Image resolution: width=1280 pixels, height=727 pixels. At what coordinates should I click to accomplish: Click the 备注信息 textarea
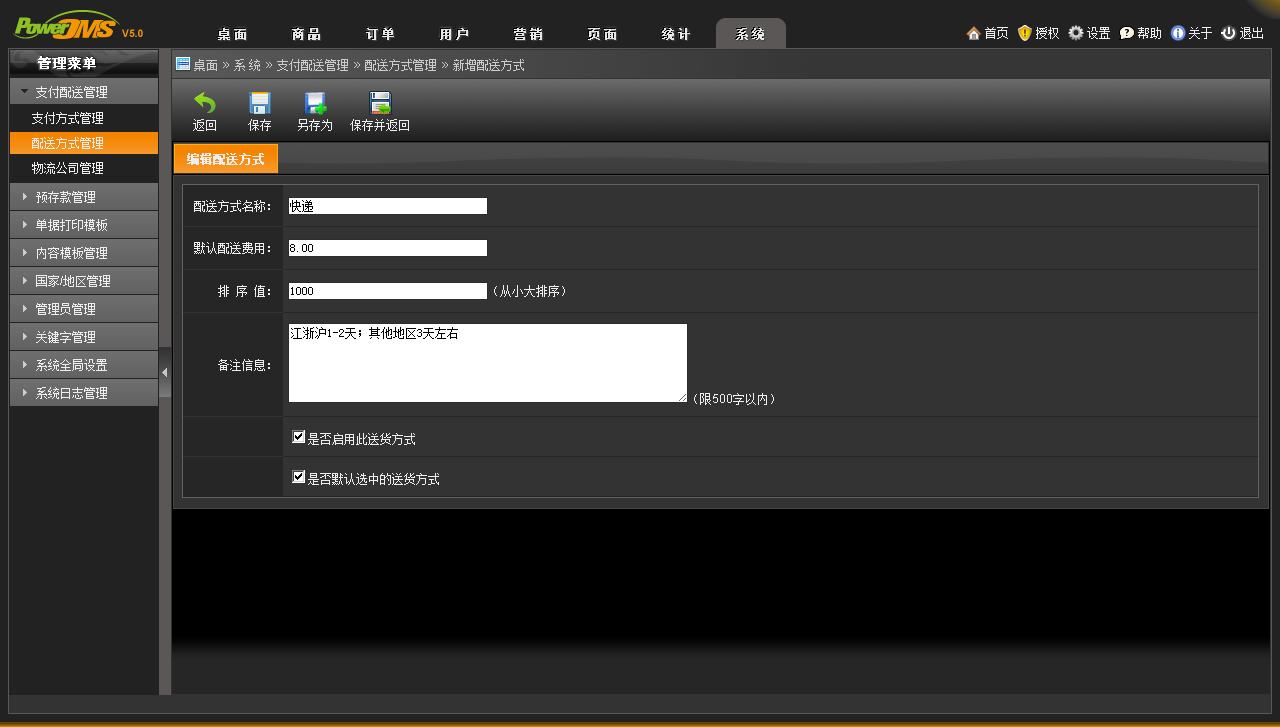[488, 363]
